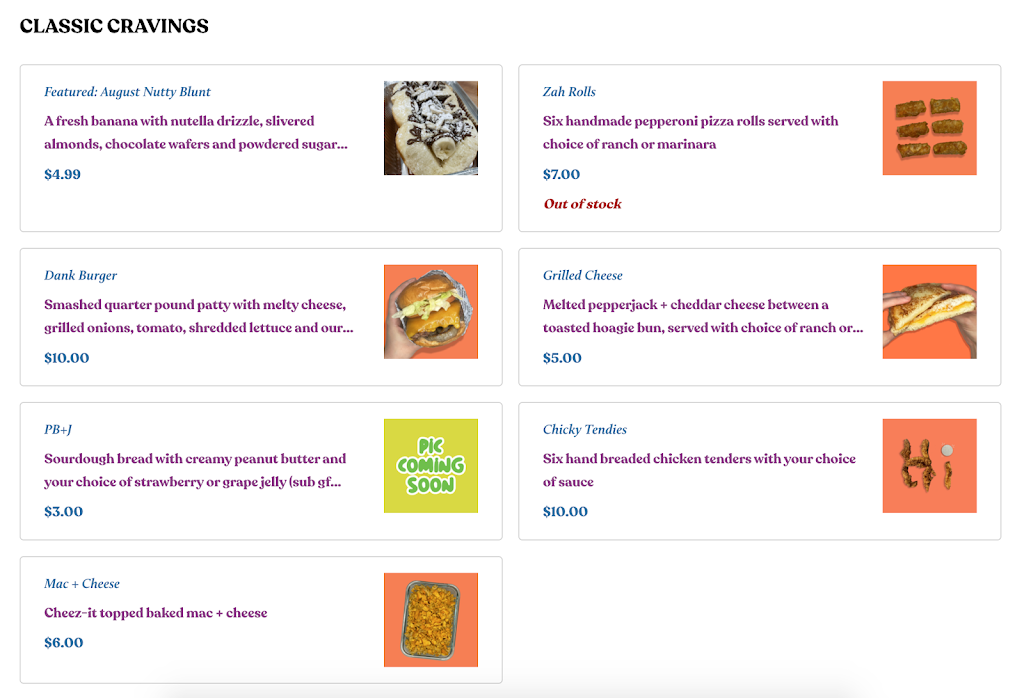Image resolution: width=1024 pixels, height=698 pixels.
Task: Click the Classic Cravings section heading
Action: coord(114,26)
